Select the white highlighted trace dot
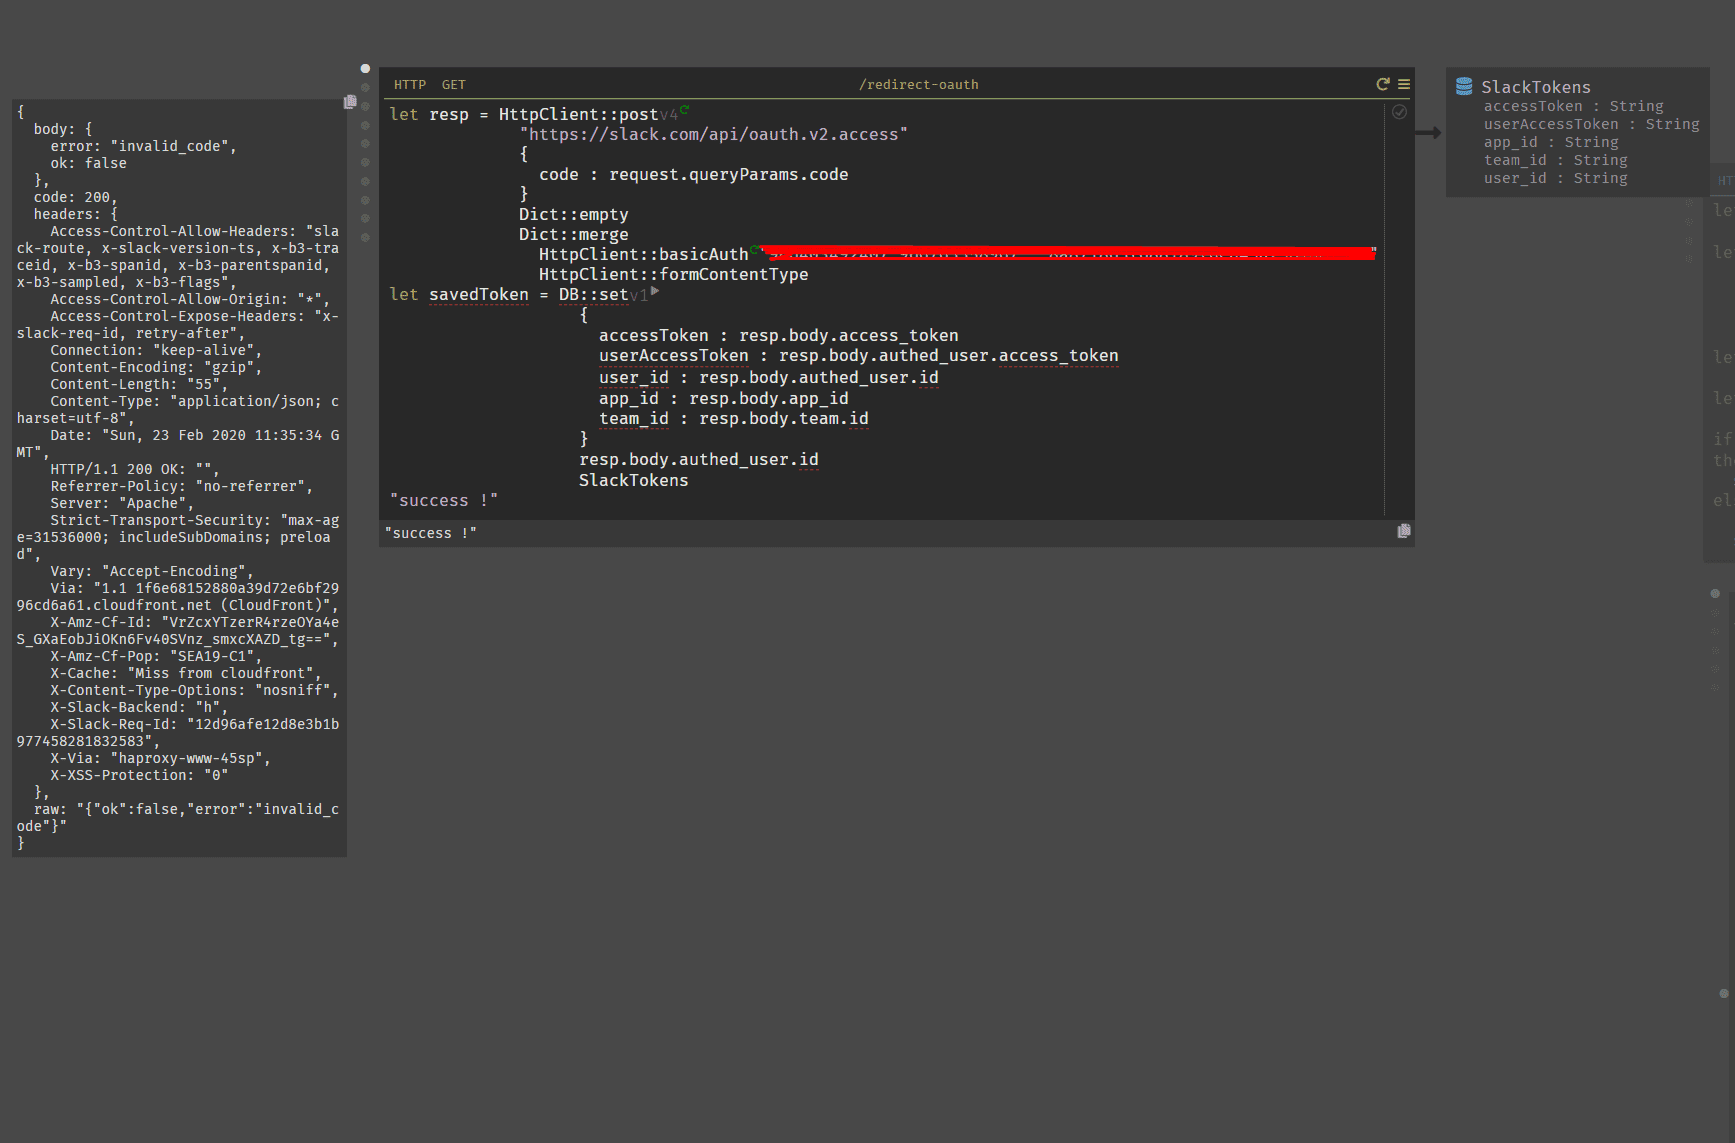Image resolution: width=1735 pixels, height=1143 pixels. (x=365, y=68)
